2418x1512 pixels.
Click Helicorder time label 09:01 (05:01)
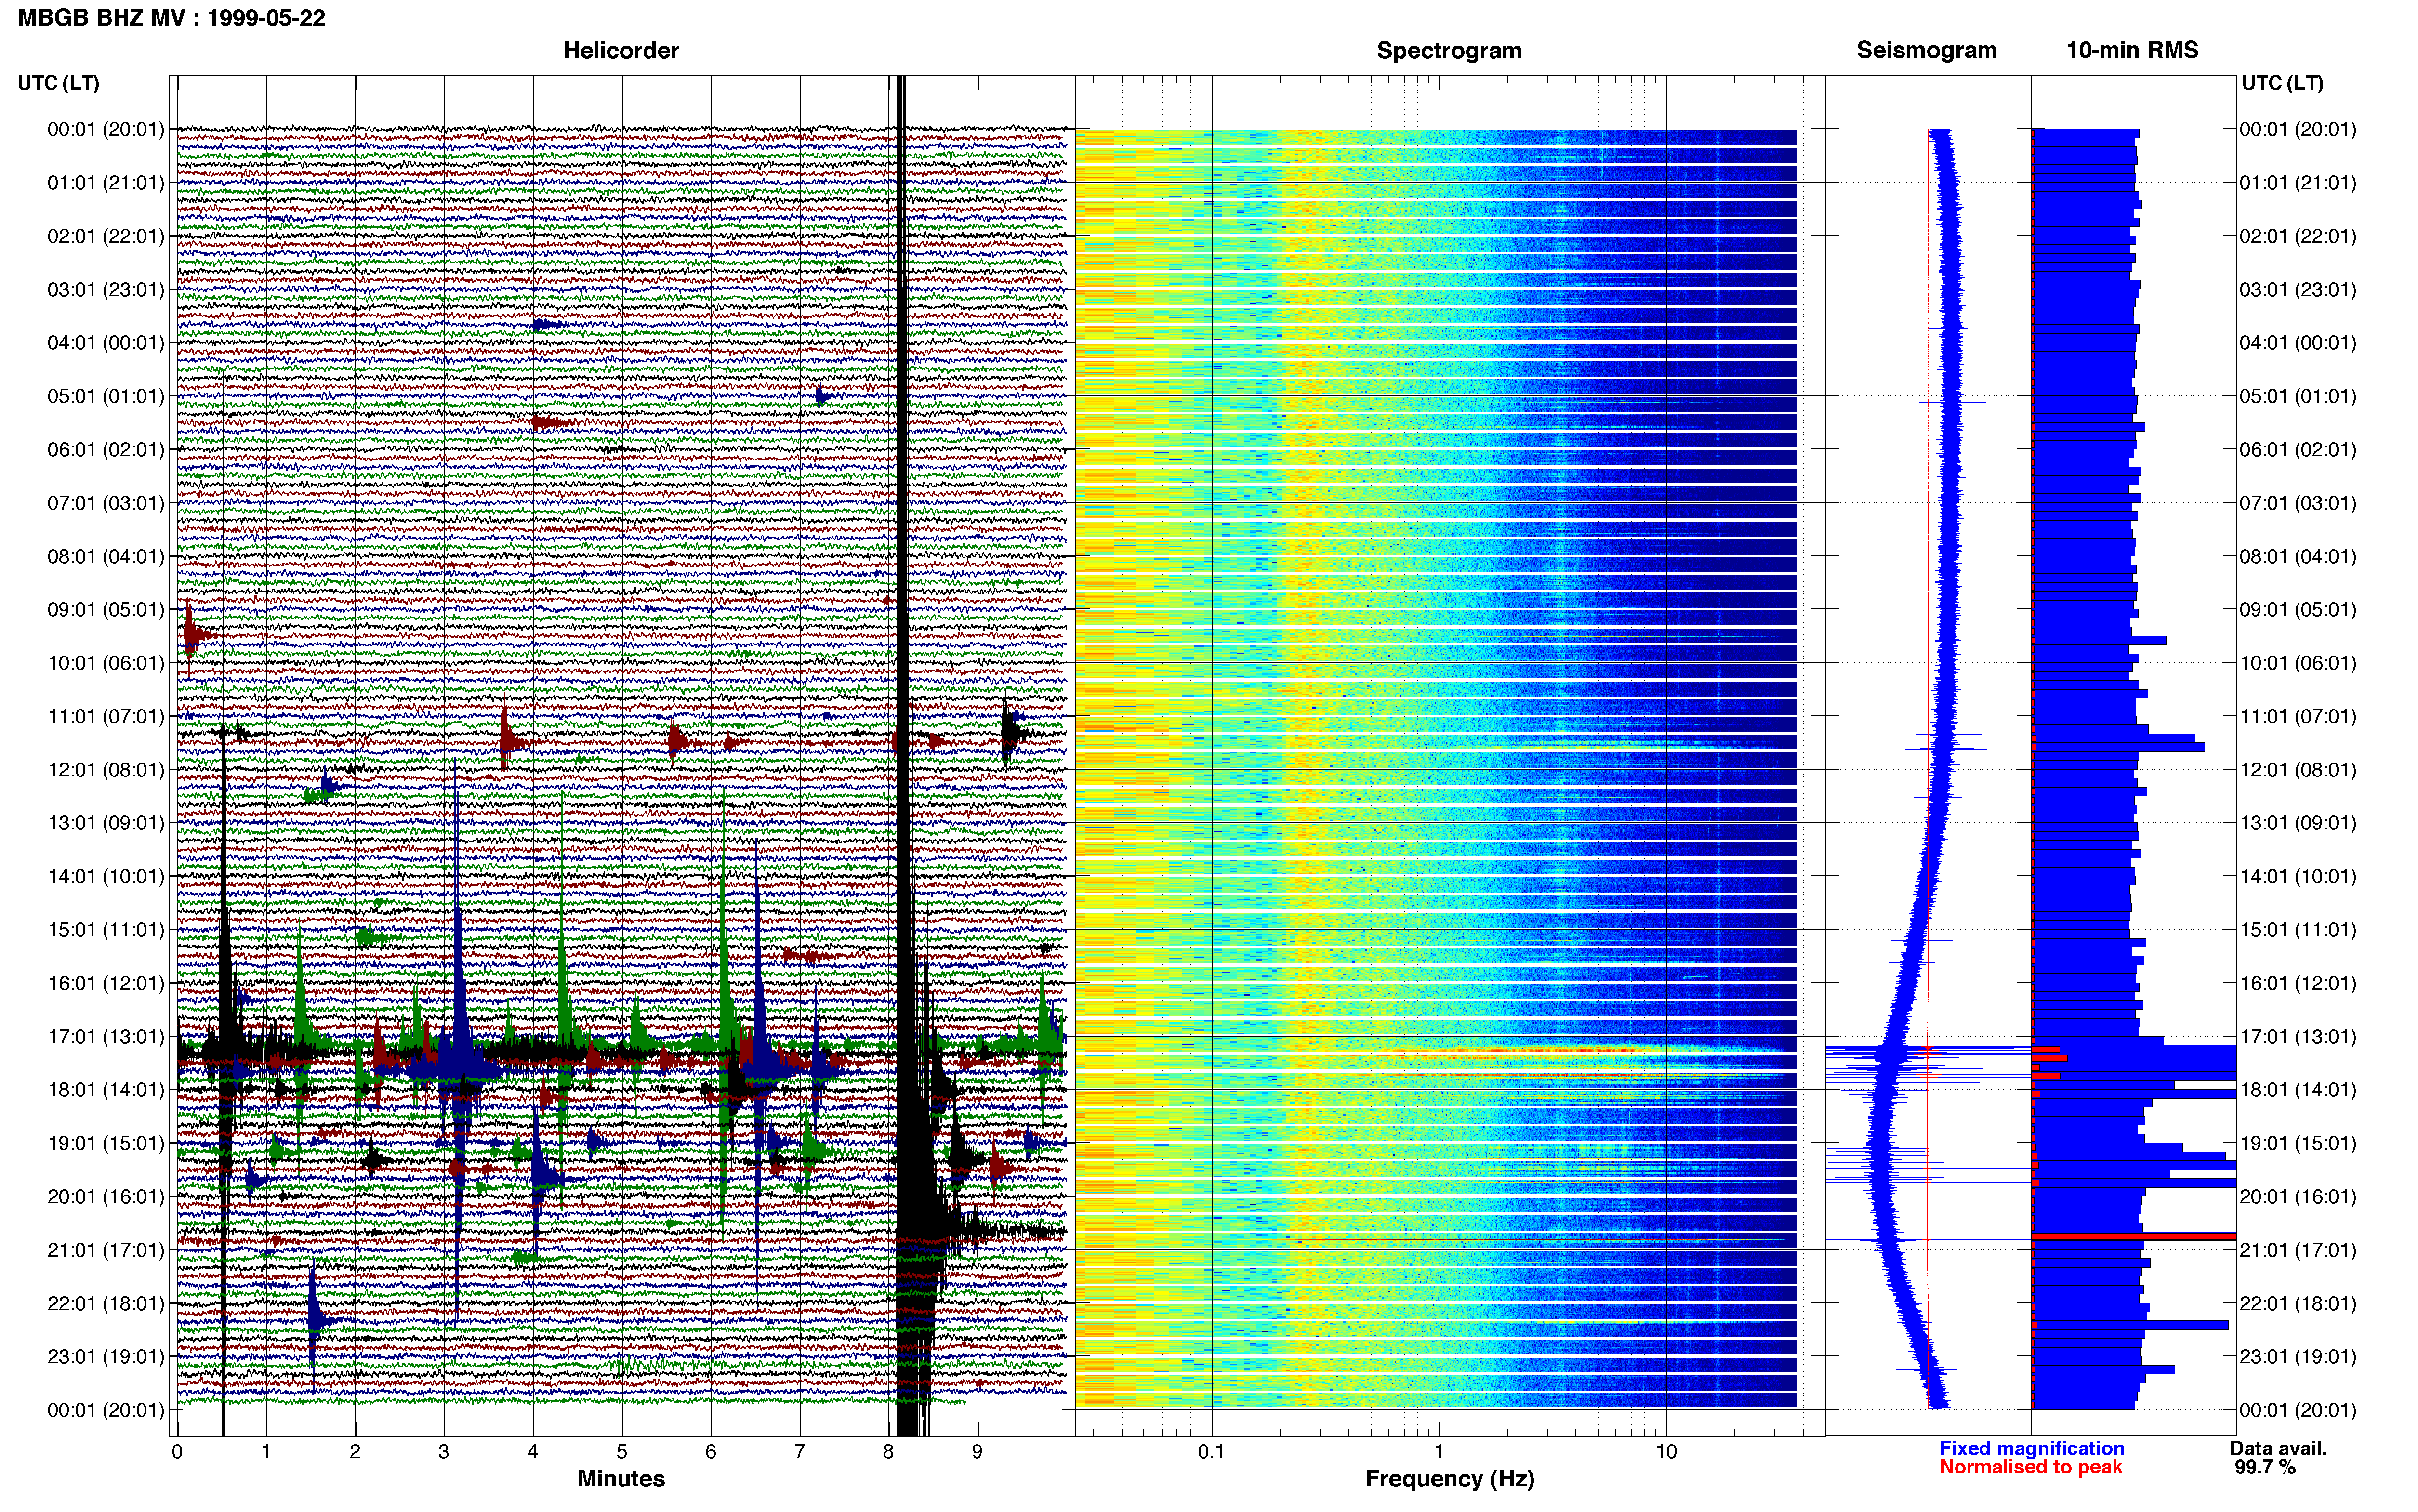pyautogui.click(x=106, y=610)
